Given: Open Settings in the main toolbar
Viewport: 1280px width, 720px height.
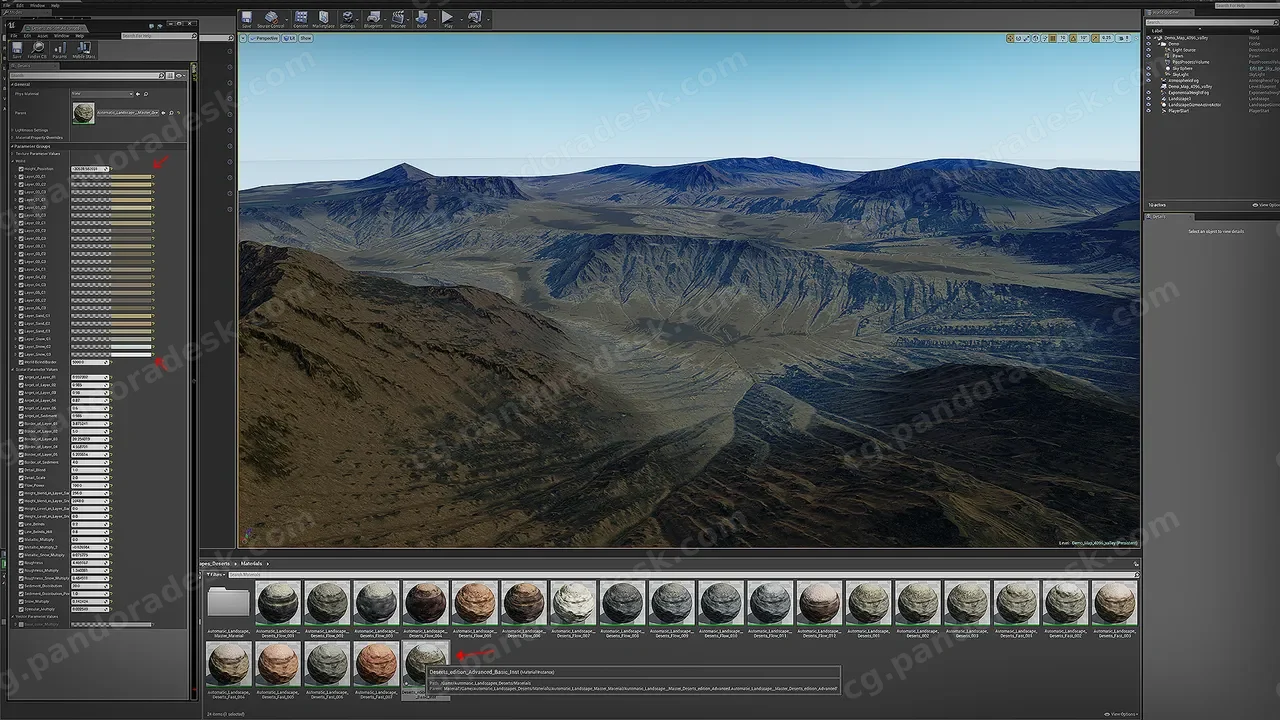Looking at the screenshot, I should (348, 18).
